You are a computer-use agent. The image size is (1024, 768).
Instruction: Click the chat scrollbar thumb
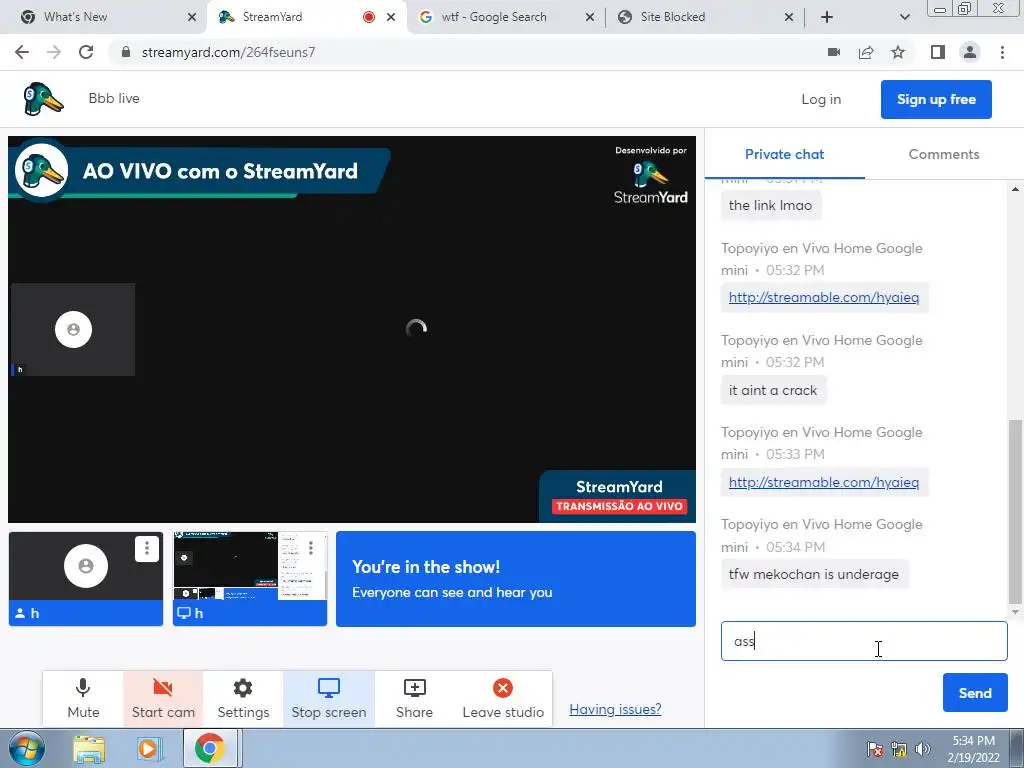1015,513
